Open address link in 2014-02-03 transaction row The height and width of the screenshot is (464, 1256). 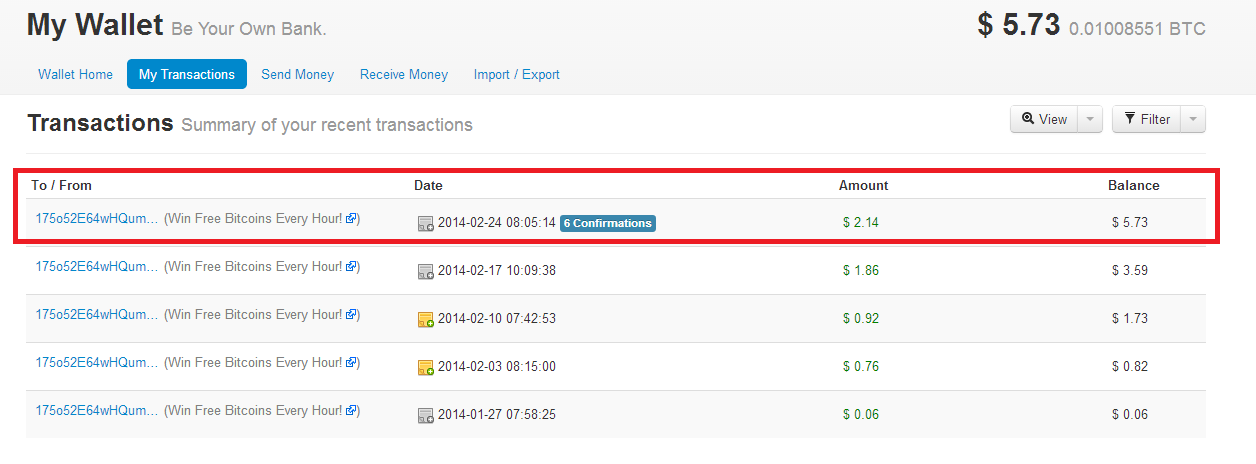97,363
